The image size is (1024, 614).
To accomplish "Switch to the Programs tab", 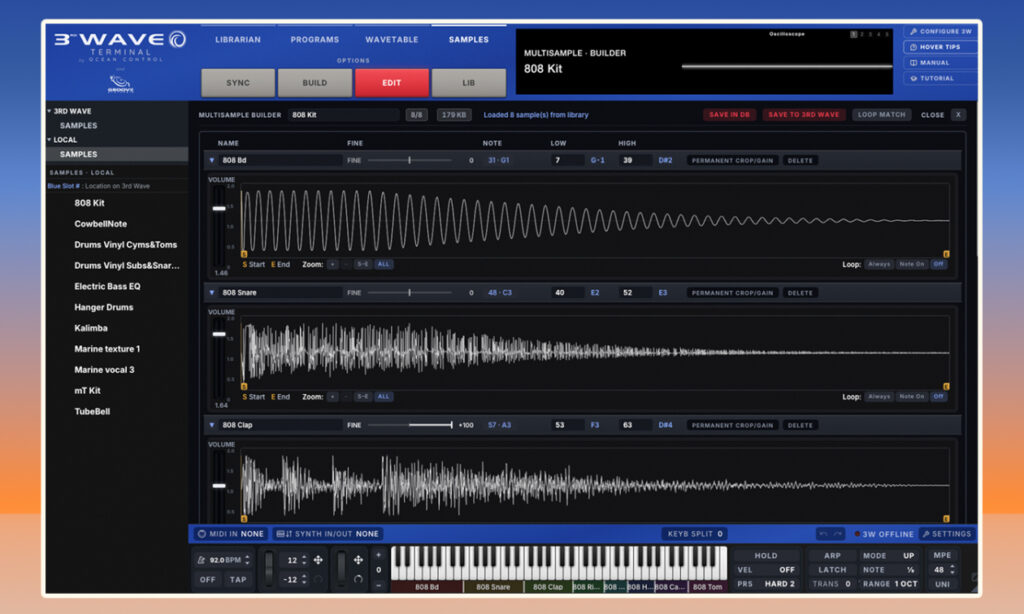I will click(315, 40).
